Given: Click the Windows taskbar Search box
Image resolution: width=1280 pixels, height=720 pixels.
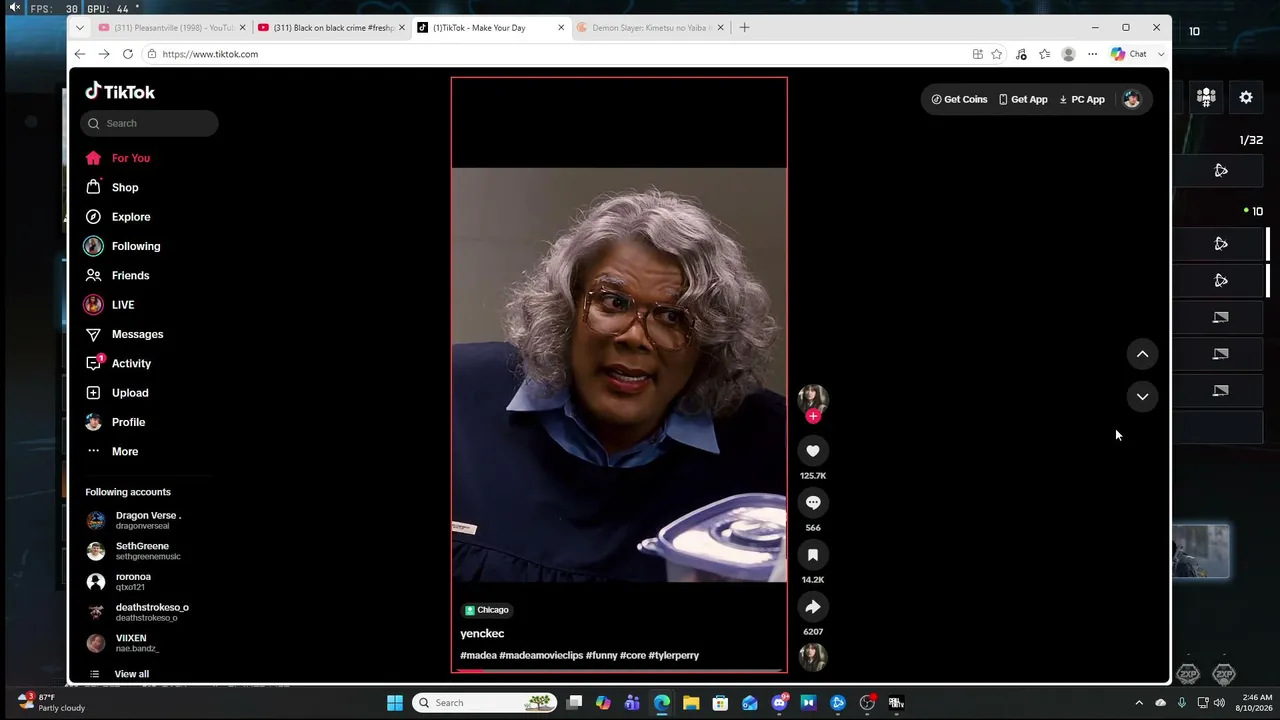Looking at the screenshot, I should [485, 703].
